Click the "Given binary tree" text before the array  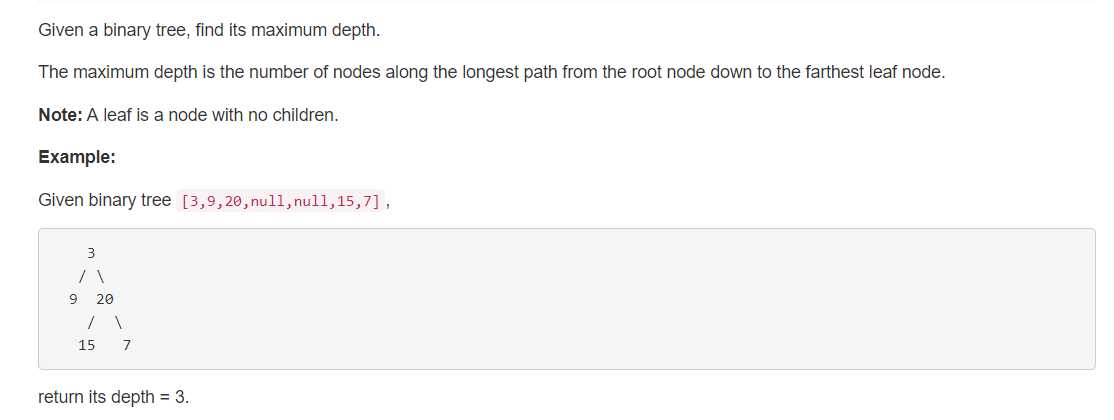104,200
